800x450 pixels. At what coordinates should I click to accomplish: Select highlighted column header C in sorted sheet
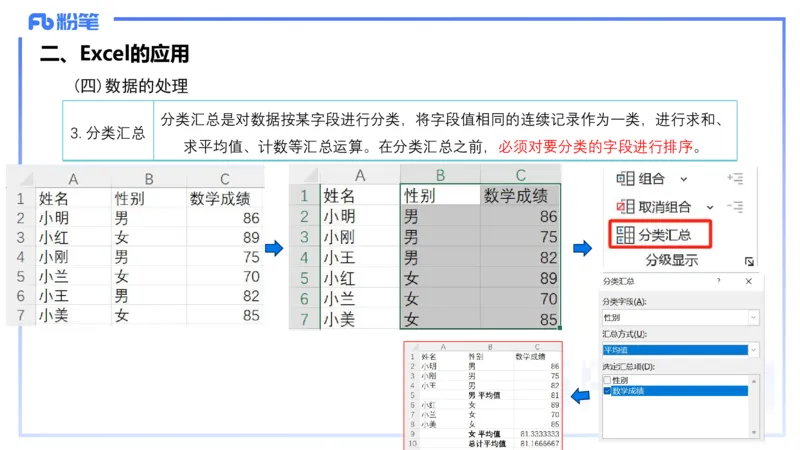click(520, 175)
